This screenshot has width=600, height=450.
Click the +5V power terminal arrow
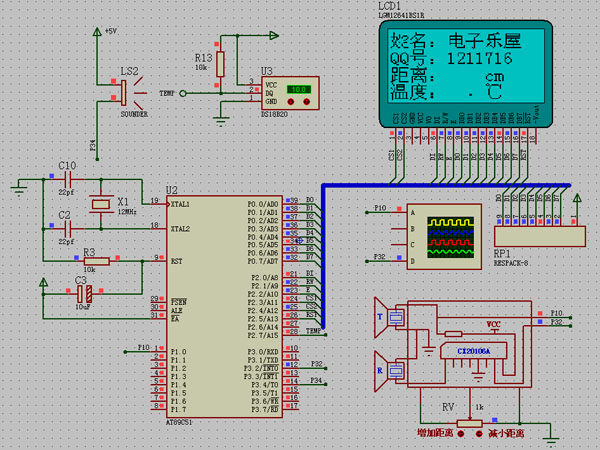(x=97, y=31)
